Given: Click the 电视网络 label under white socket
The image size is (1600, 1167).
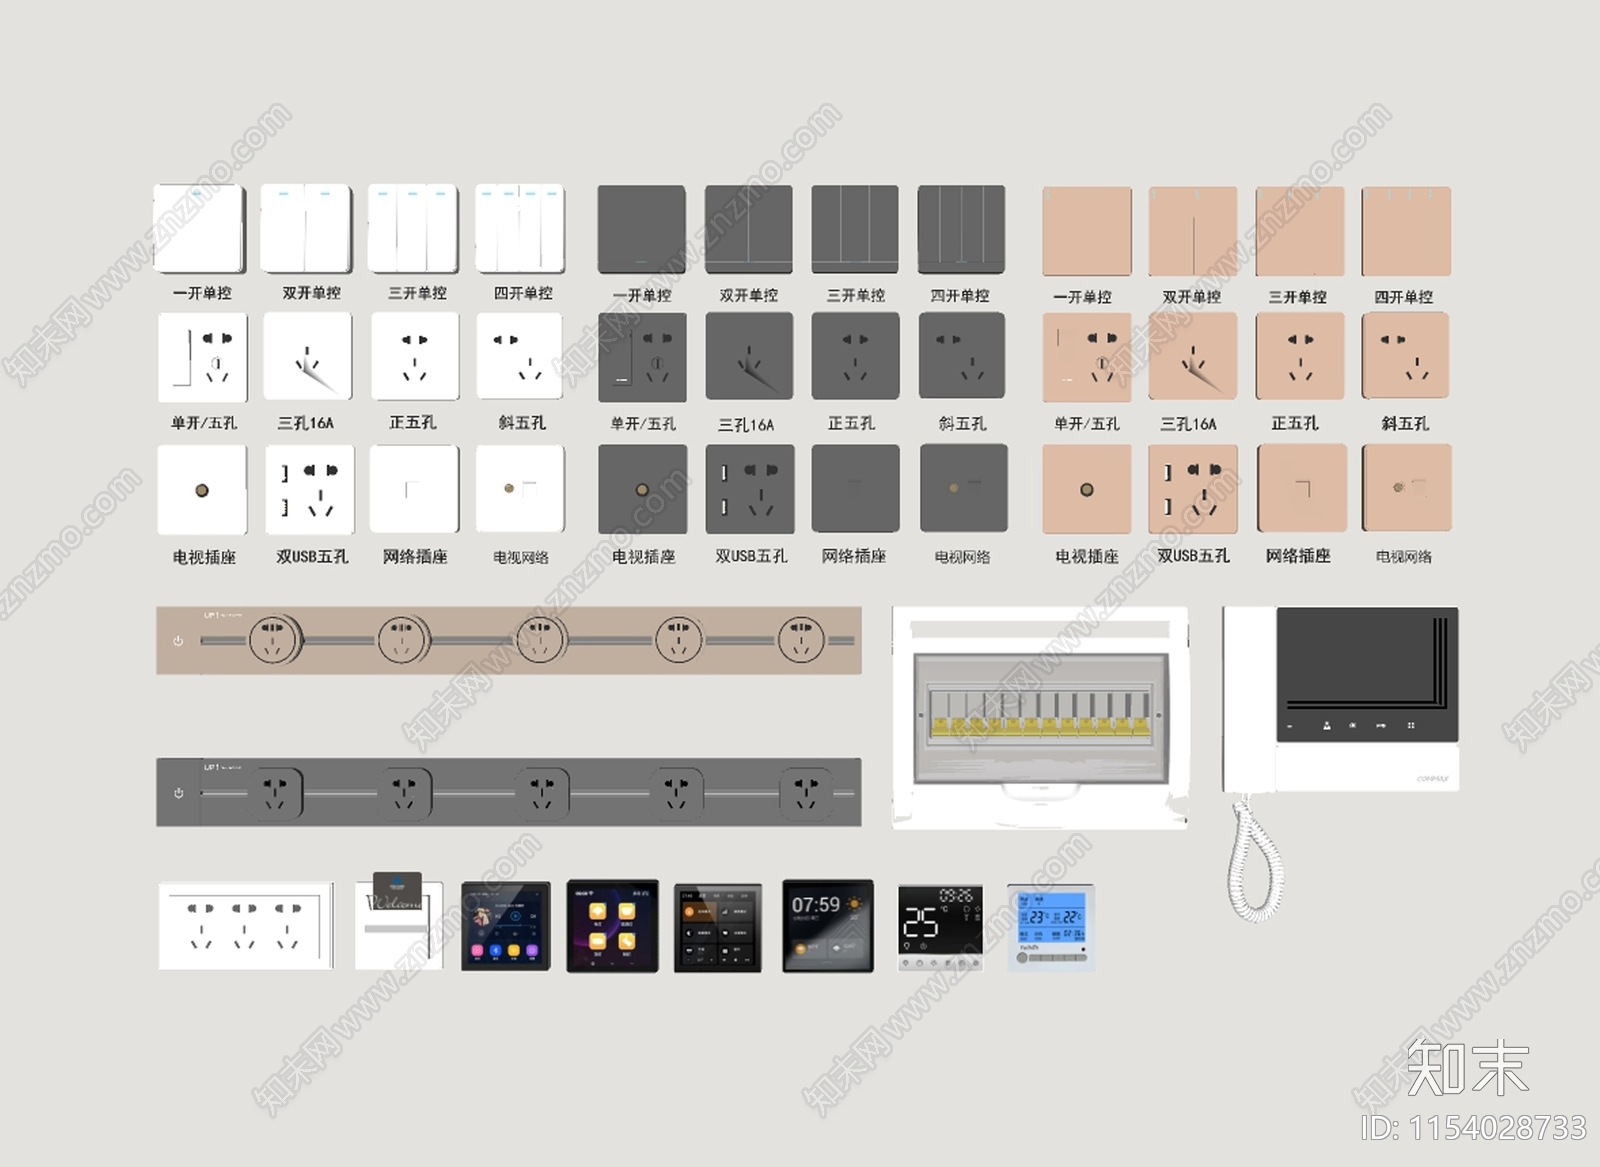Looking at the screenshot, I should click(x=521, y=558).
